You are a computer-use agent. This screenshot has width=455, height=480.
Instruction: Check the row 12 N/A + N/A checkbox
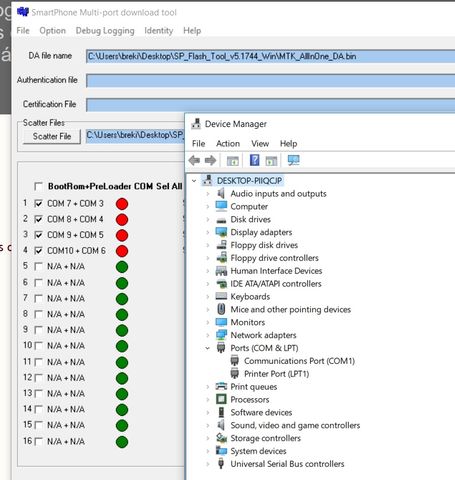[38, 378]
